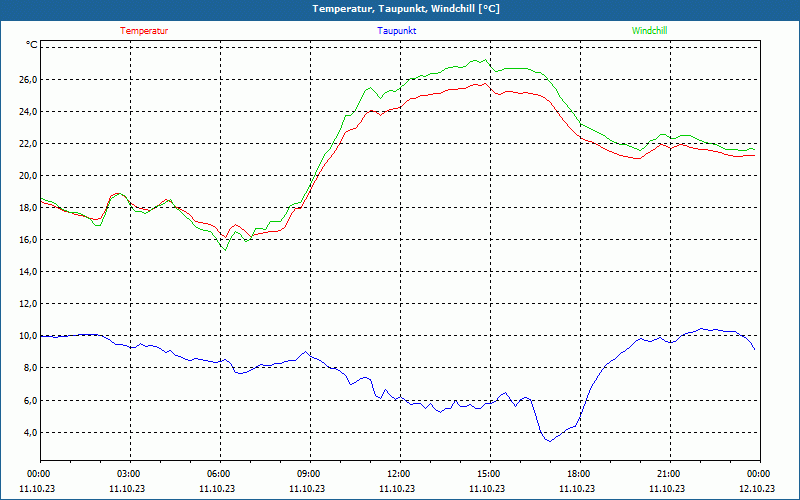Click the chart title 'Temperatur, Taupunkt, Windchill [°C]'
The width and height of the screenshot is (800, 500).
(x=406, y=9)
